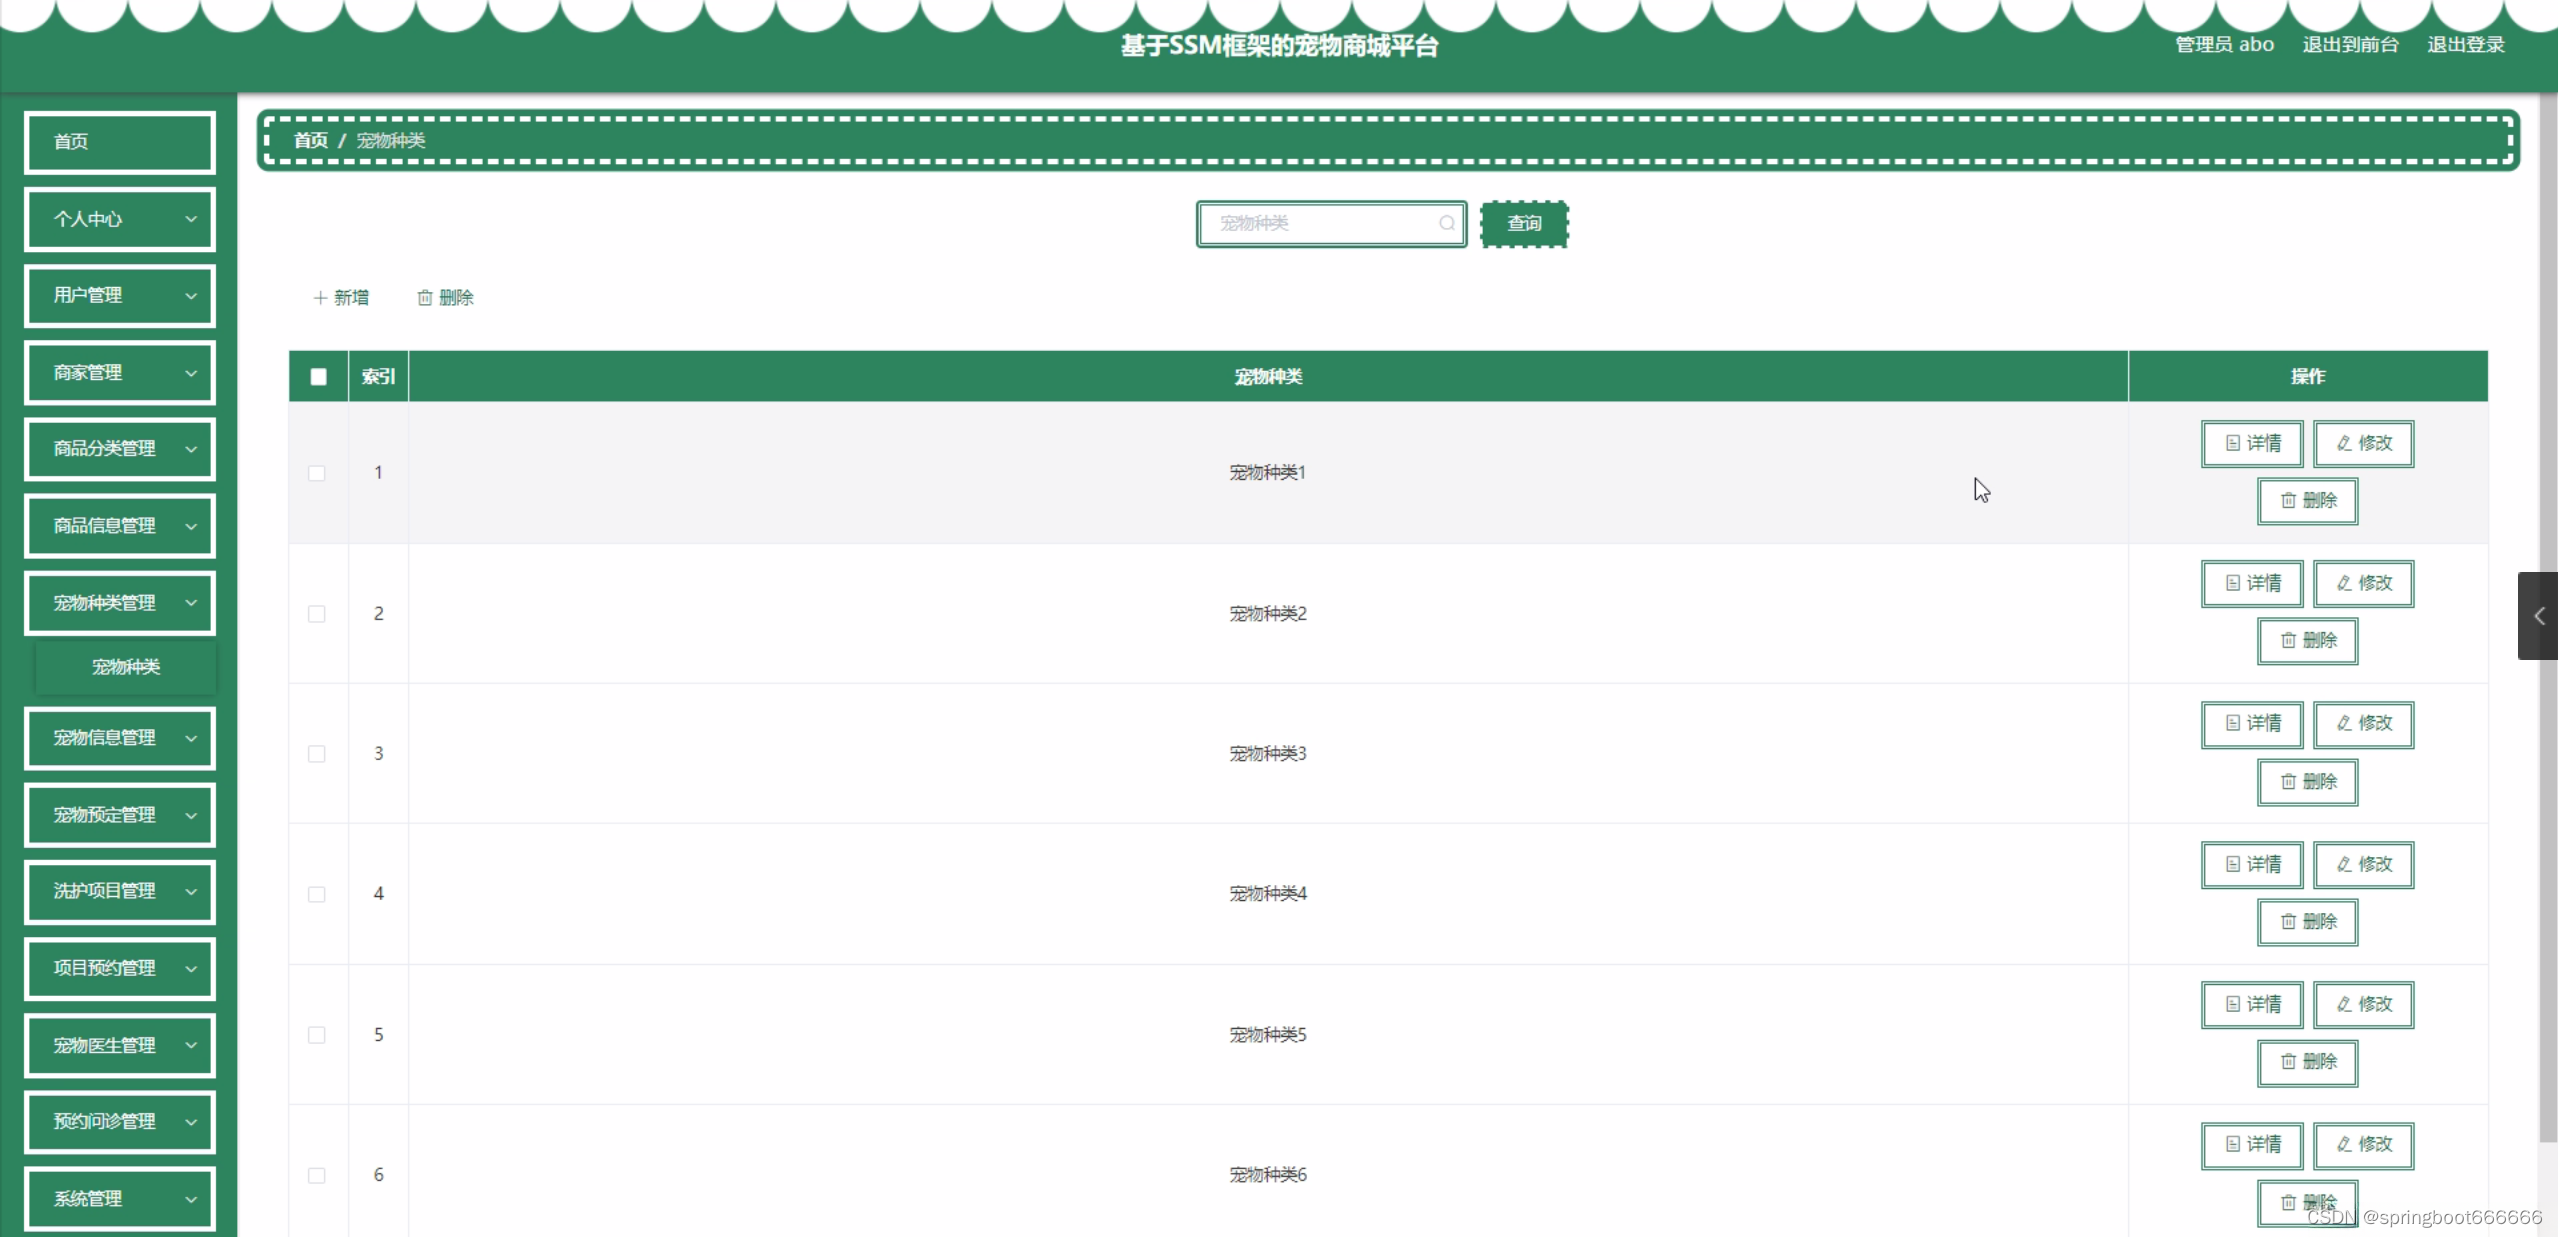Collapse the 宠物种类管理 sidebar menu

click(120, 603)
